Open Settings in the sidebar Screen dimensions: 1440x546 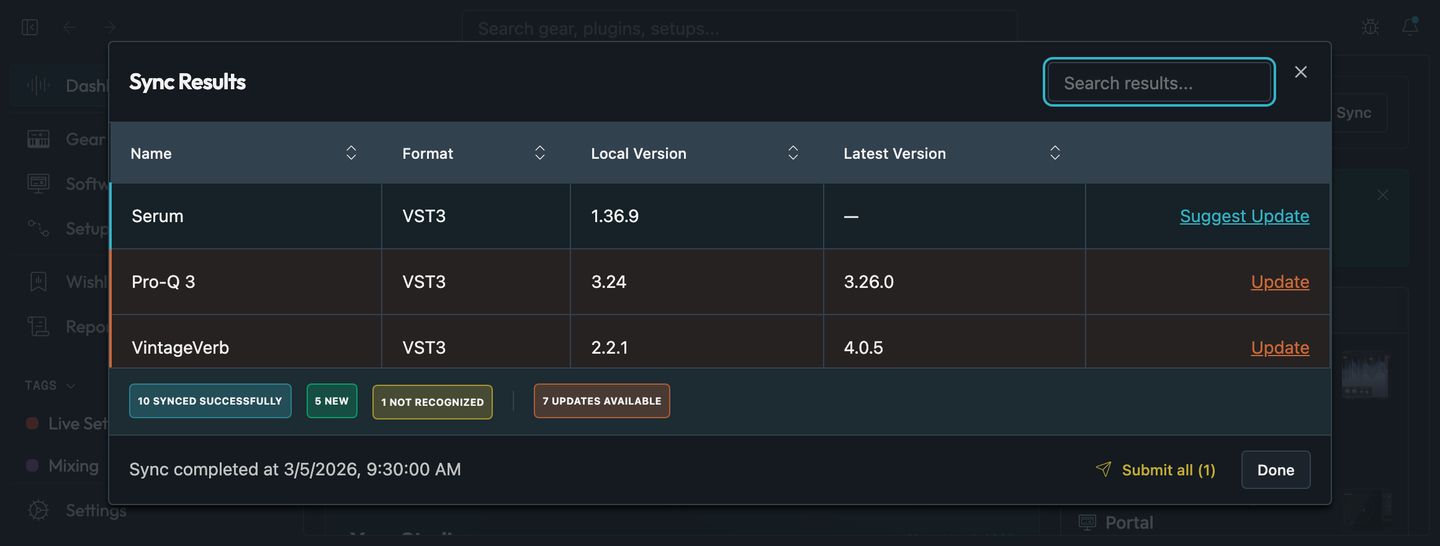76,510
